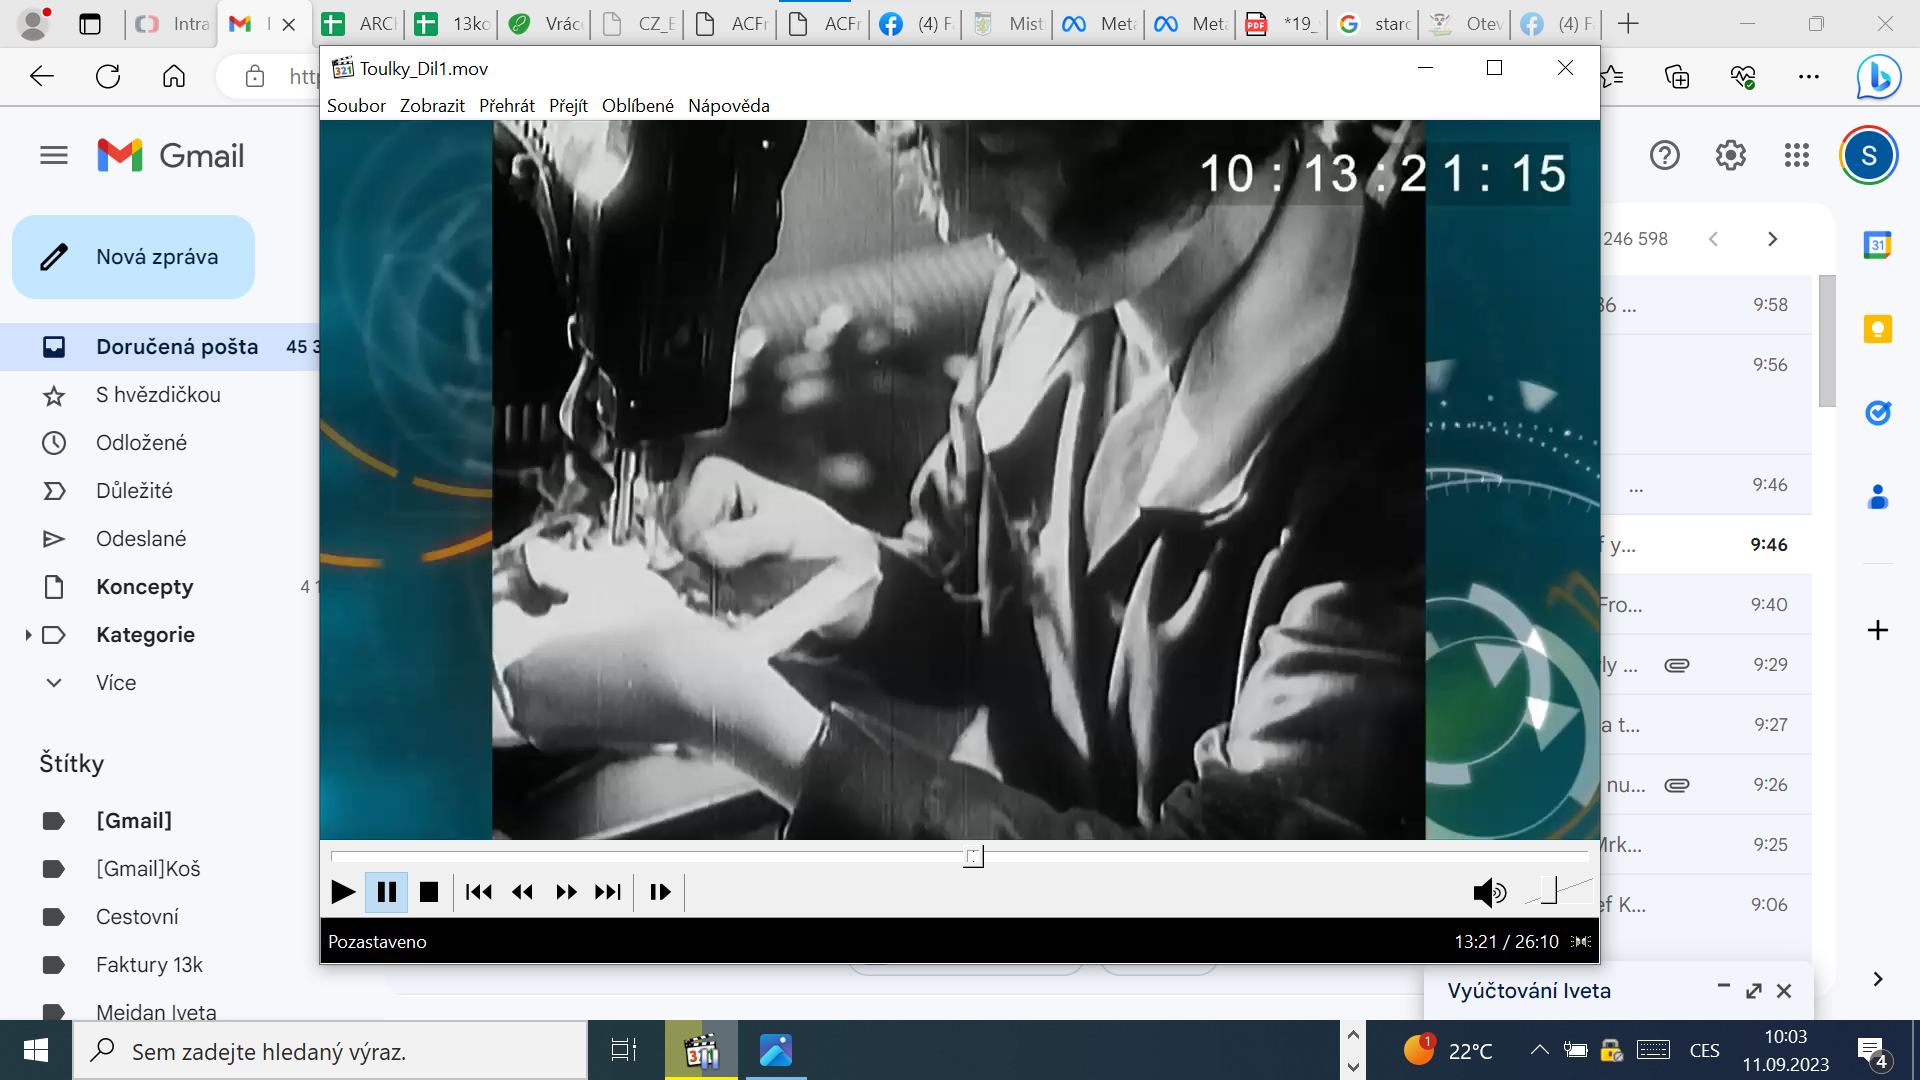Open Google Calendar side panel icon
This screenshot has height=1080, width=1920.
[x=1878, y=245]
